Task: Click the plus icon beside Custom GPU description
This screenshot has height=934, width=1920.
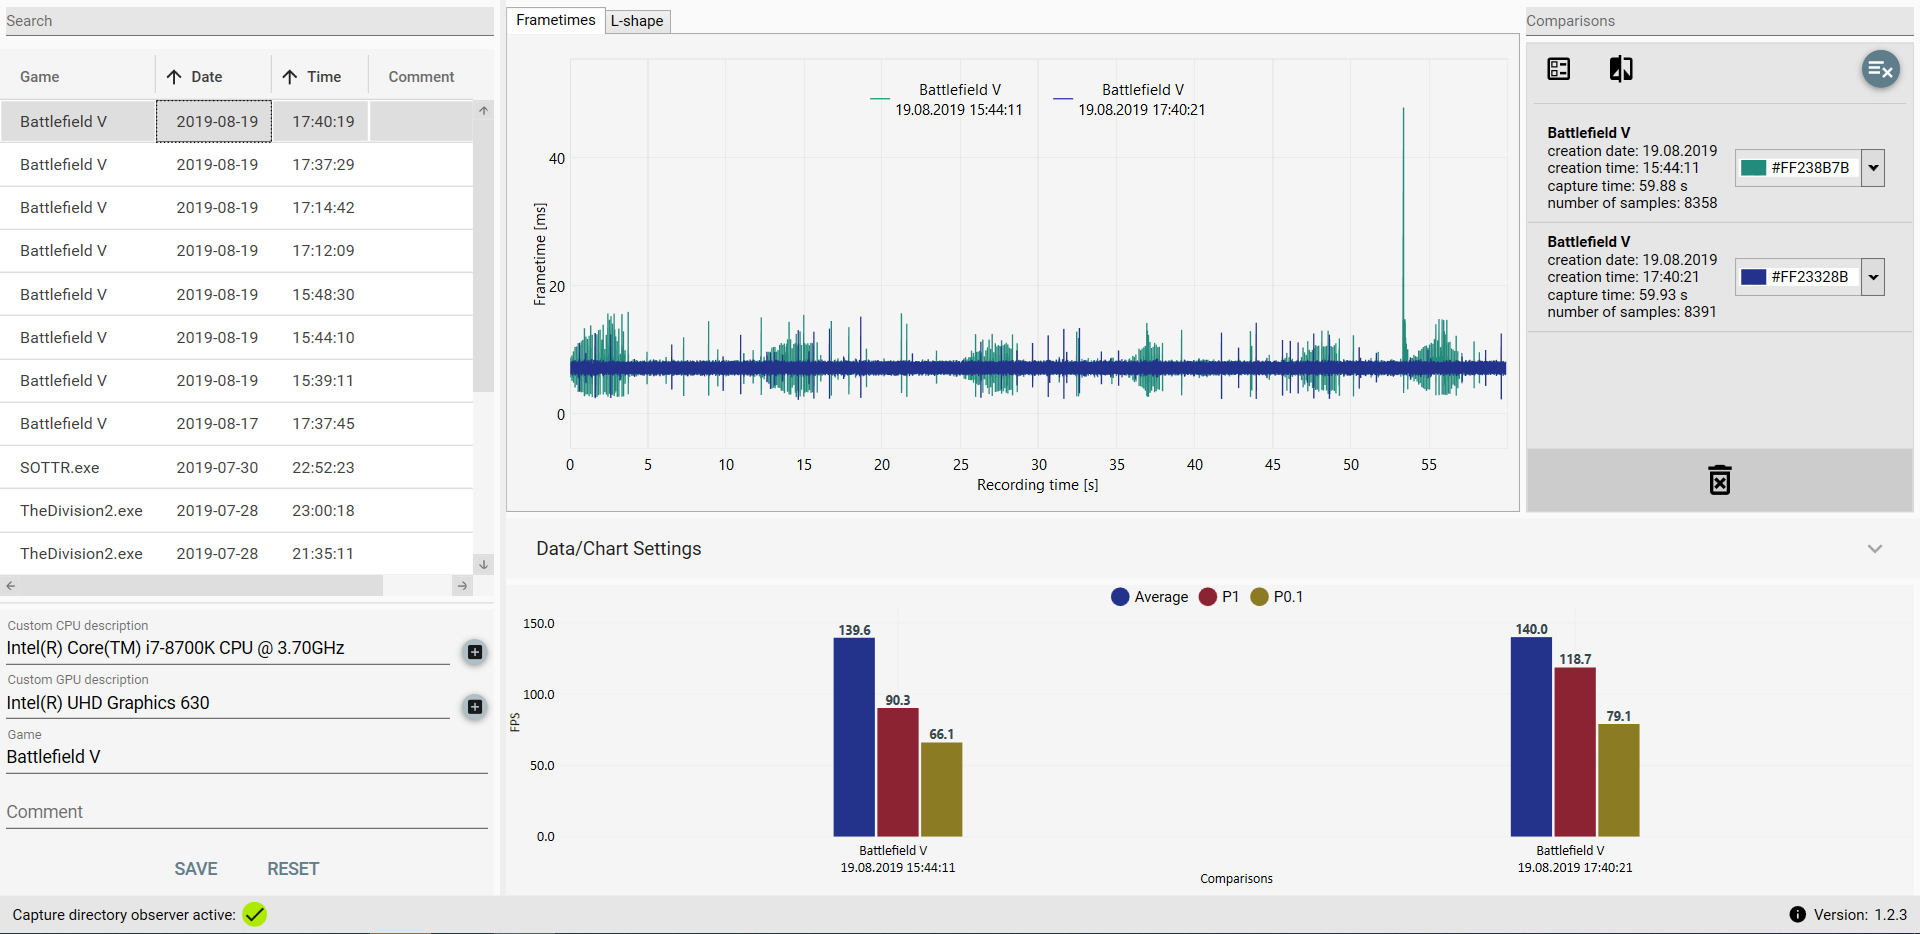Action: [x=474, y=707]
